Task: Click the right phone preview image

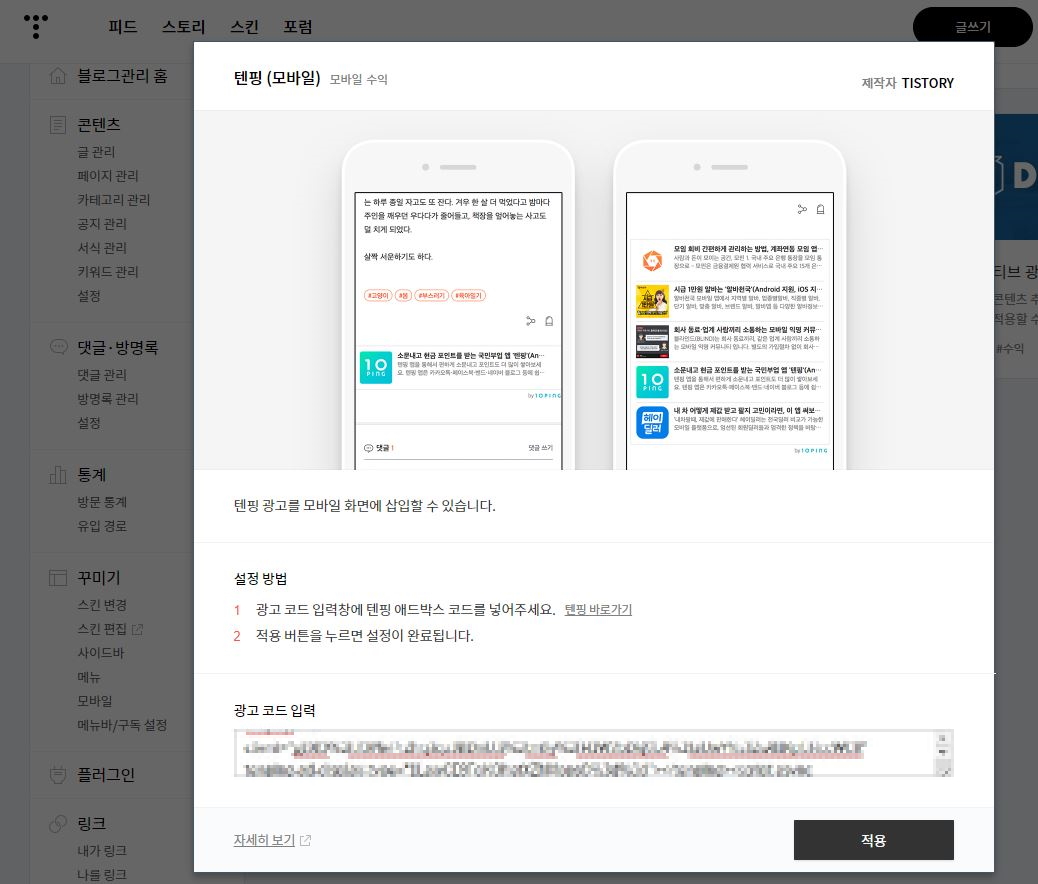Action: coord(730,305)
